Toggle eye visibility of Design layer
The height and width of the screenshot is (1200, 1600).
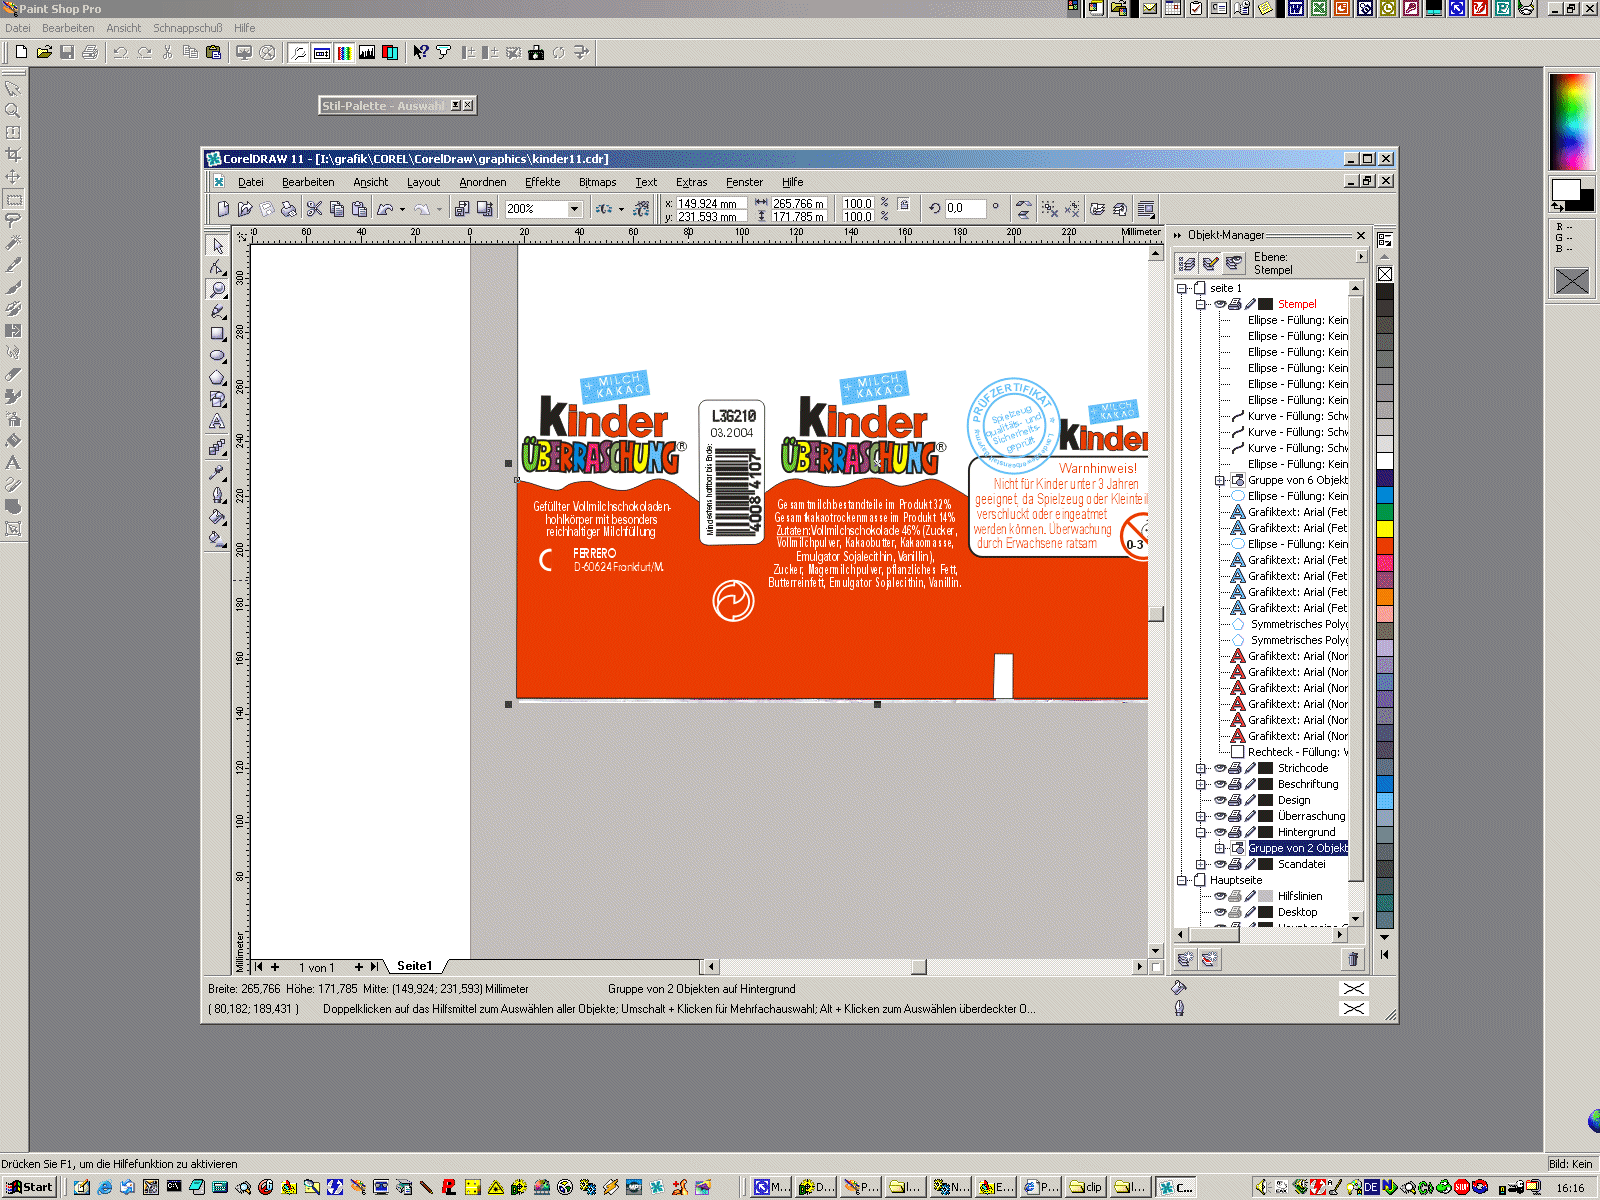point(1220,800)
